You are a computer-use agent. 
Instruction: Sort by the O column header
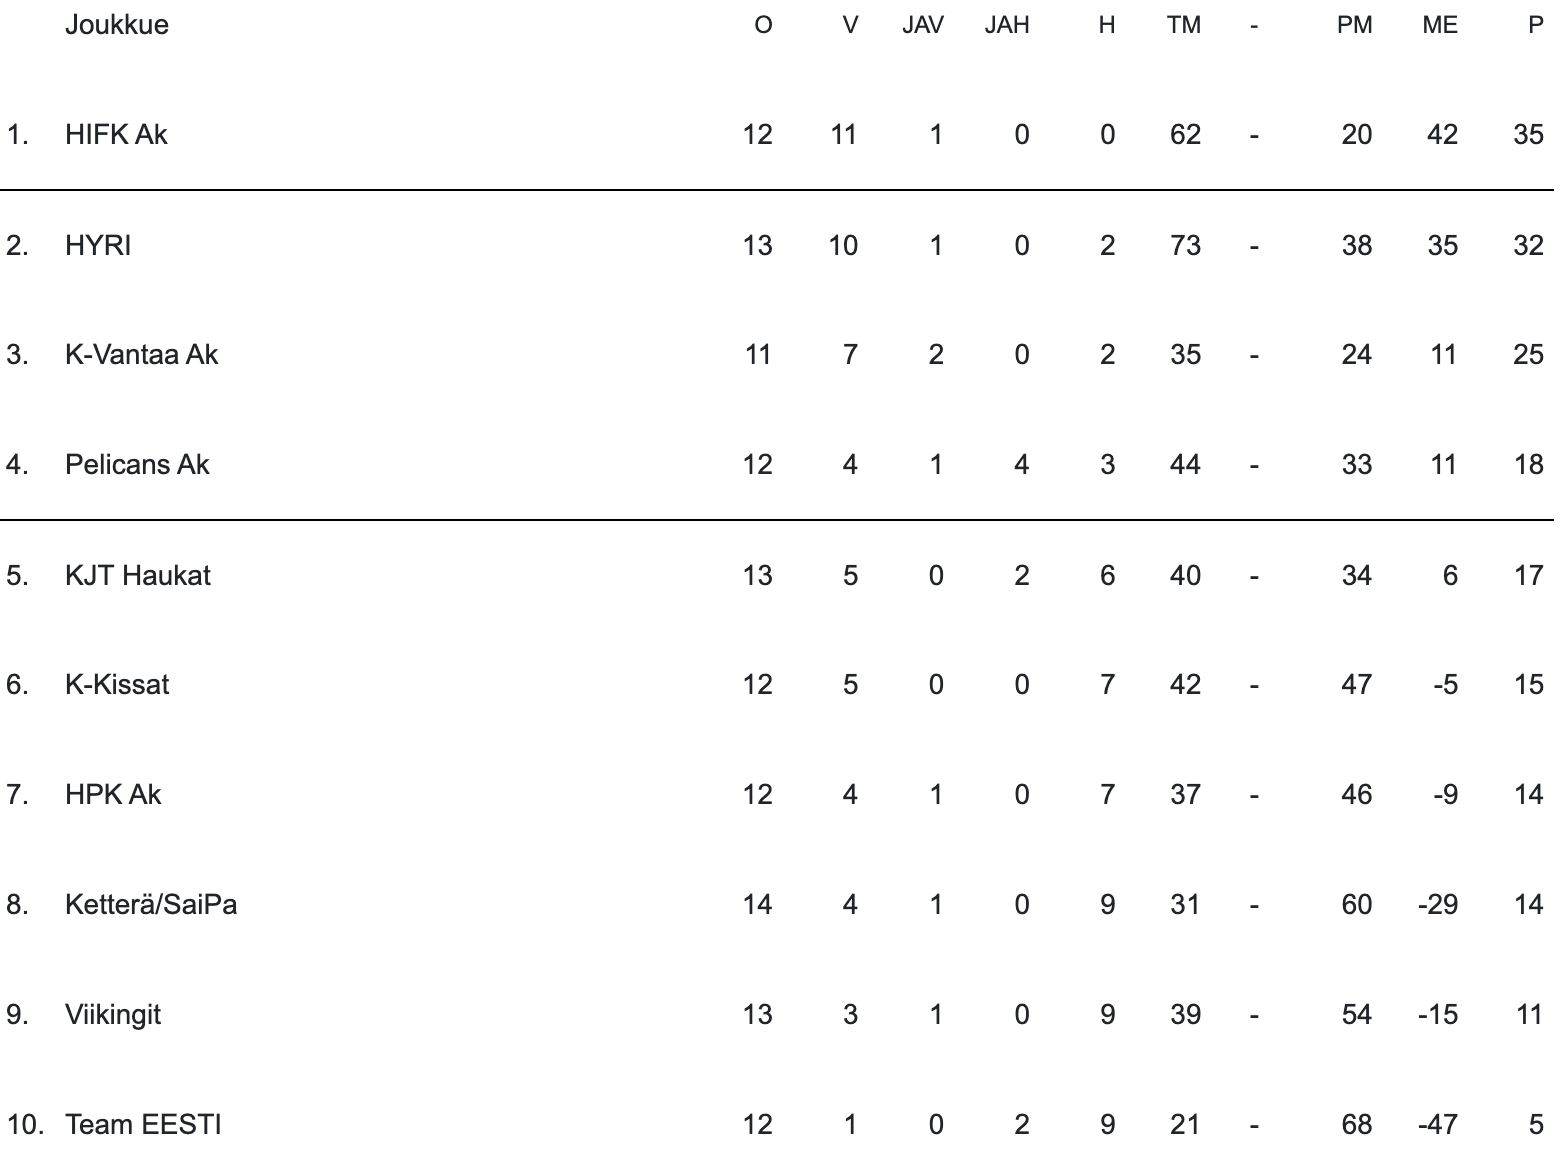point(763,25)
